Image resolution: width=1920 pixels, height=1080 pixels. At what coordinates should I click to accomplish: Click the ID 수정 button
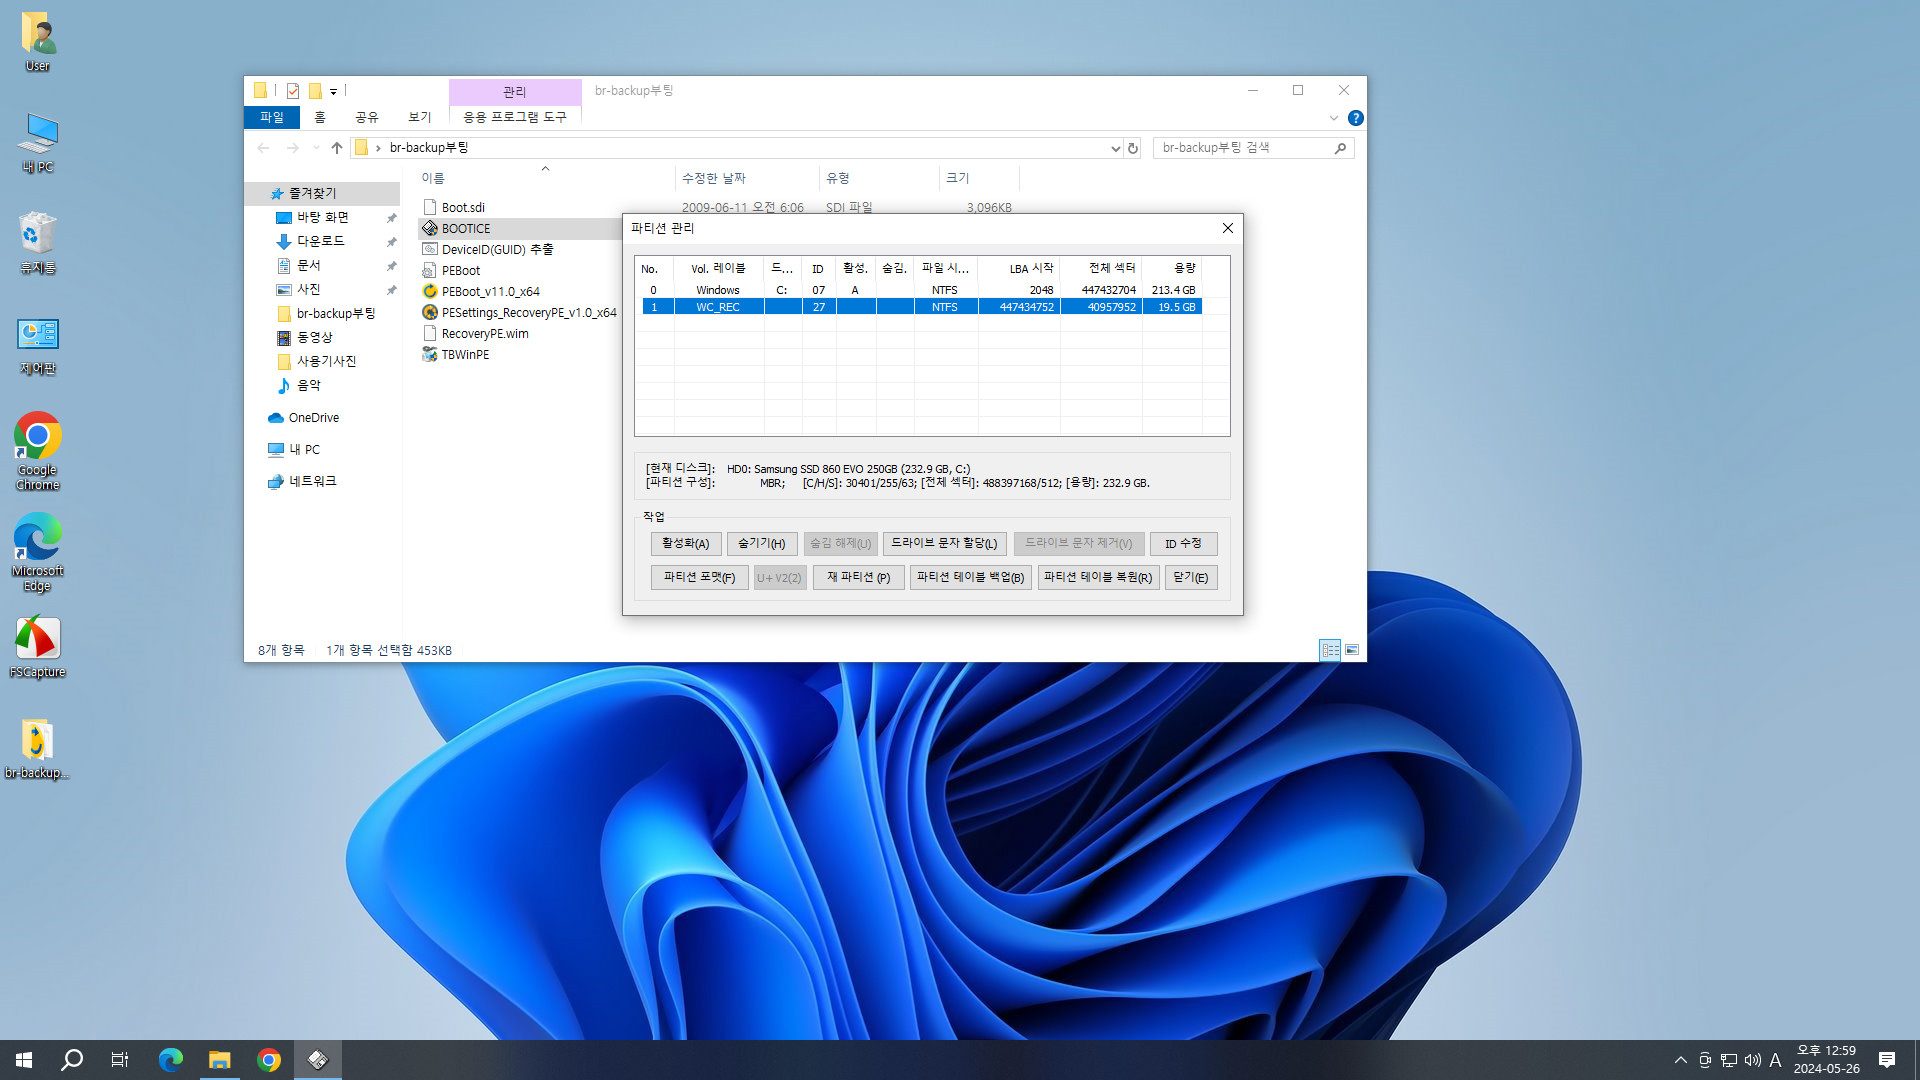tap(1183, 544)
